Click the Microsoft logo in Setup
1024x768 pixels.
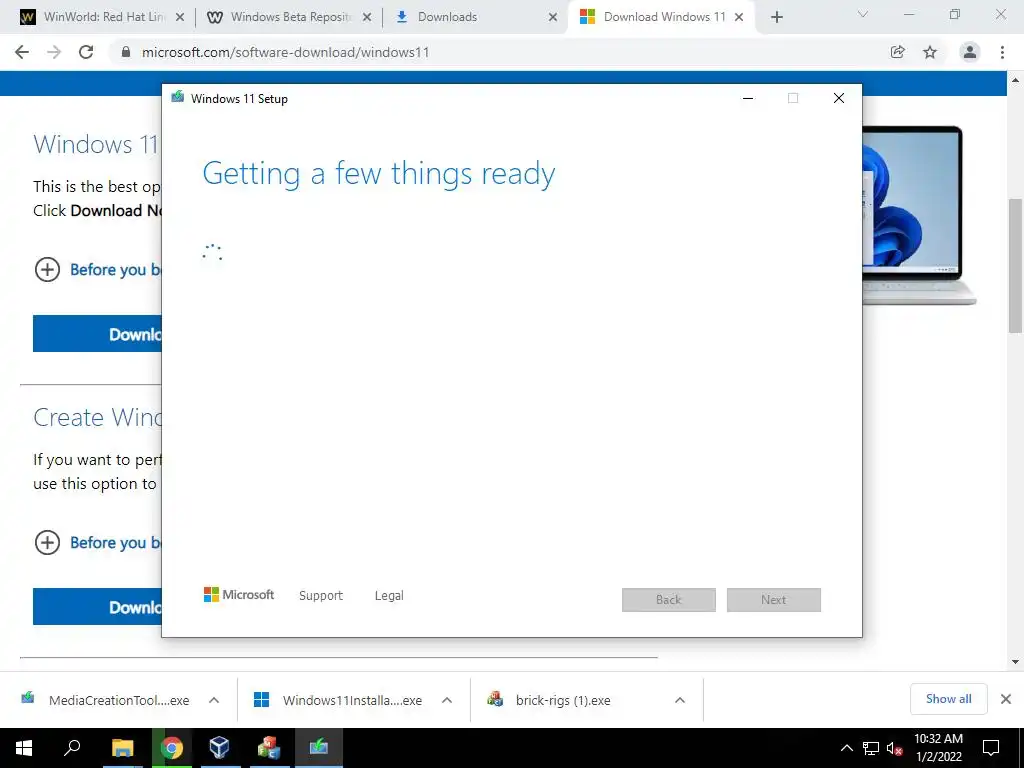[x=239, y=595]
